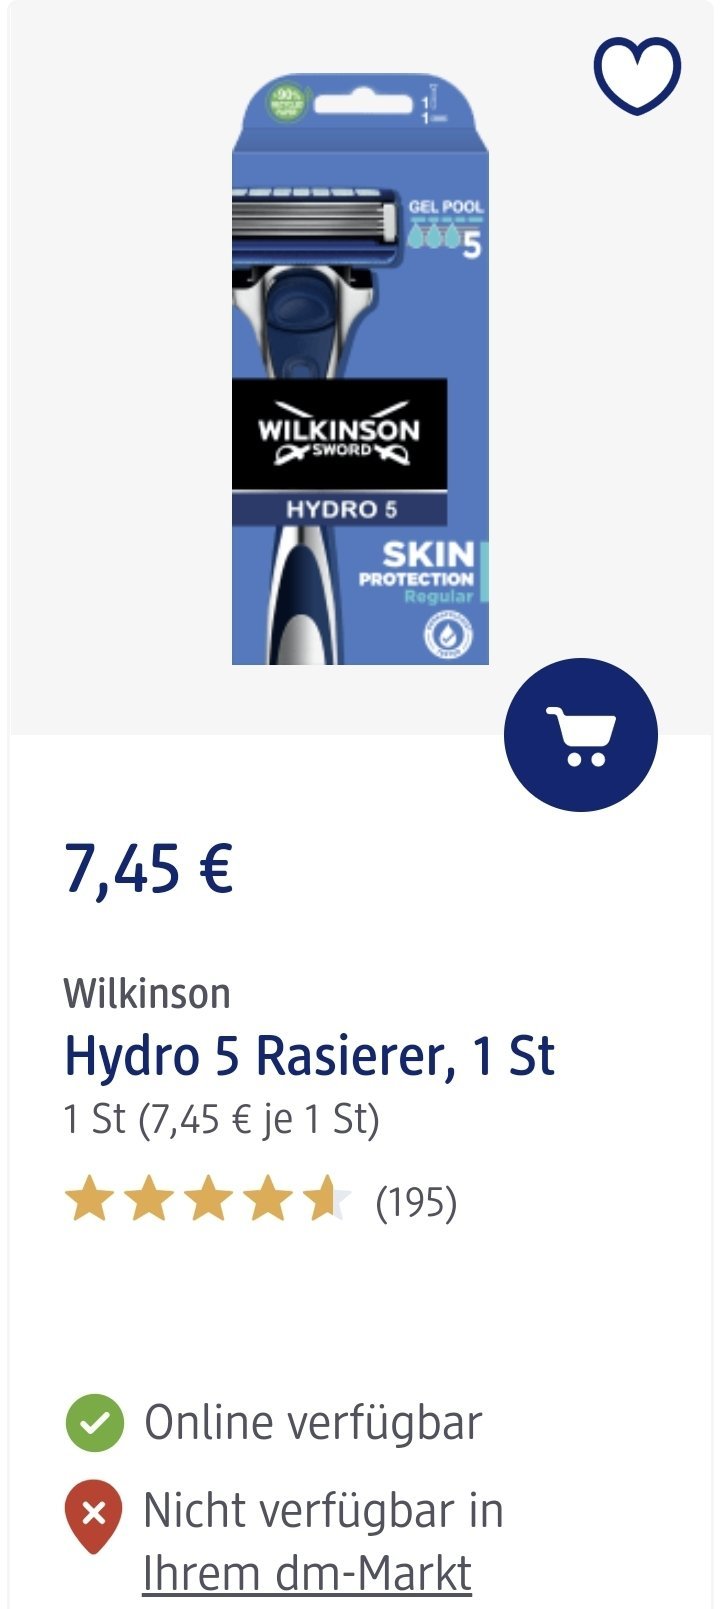
Task: Select the third gold rating star
Action: click(x=208, y=1200)
